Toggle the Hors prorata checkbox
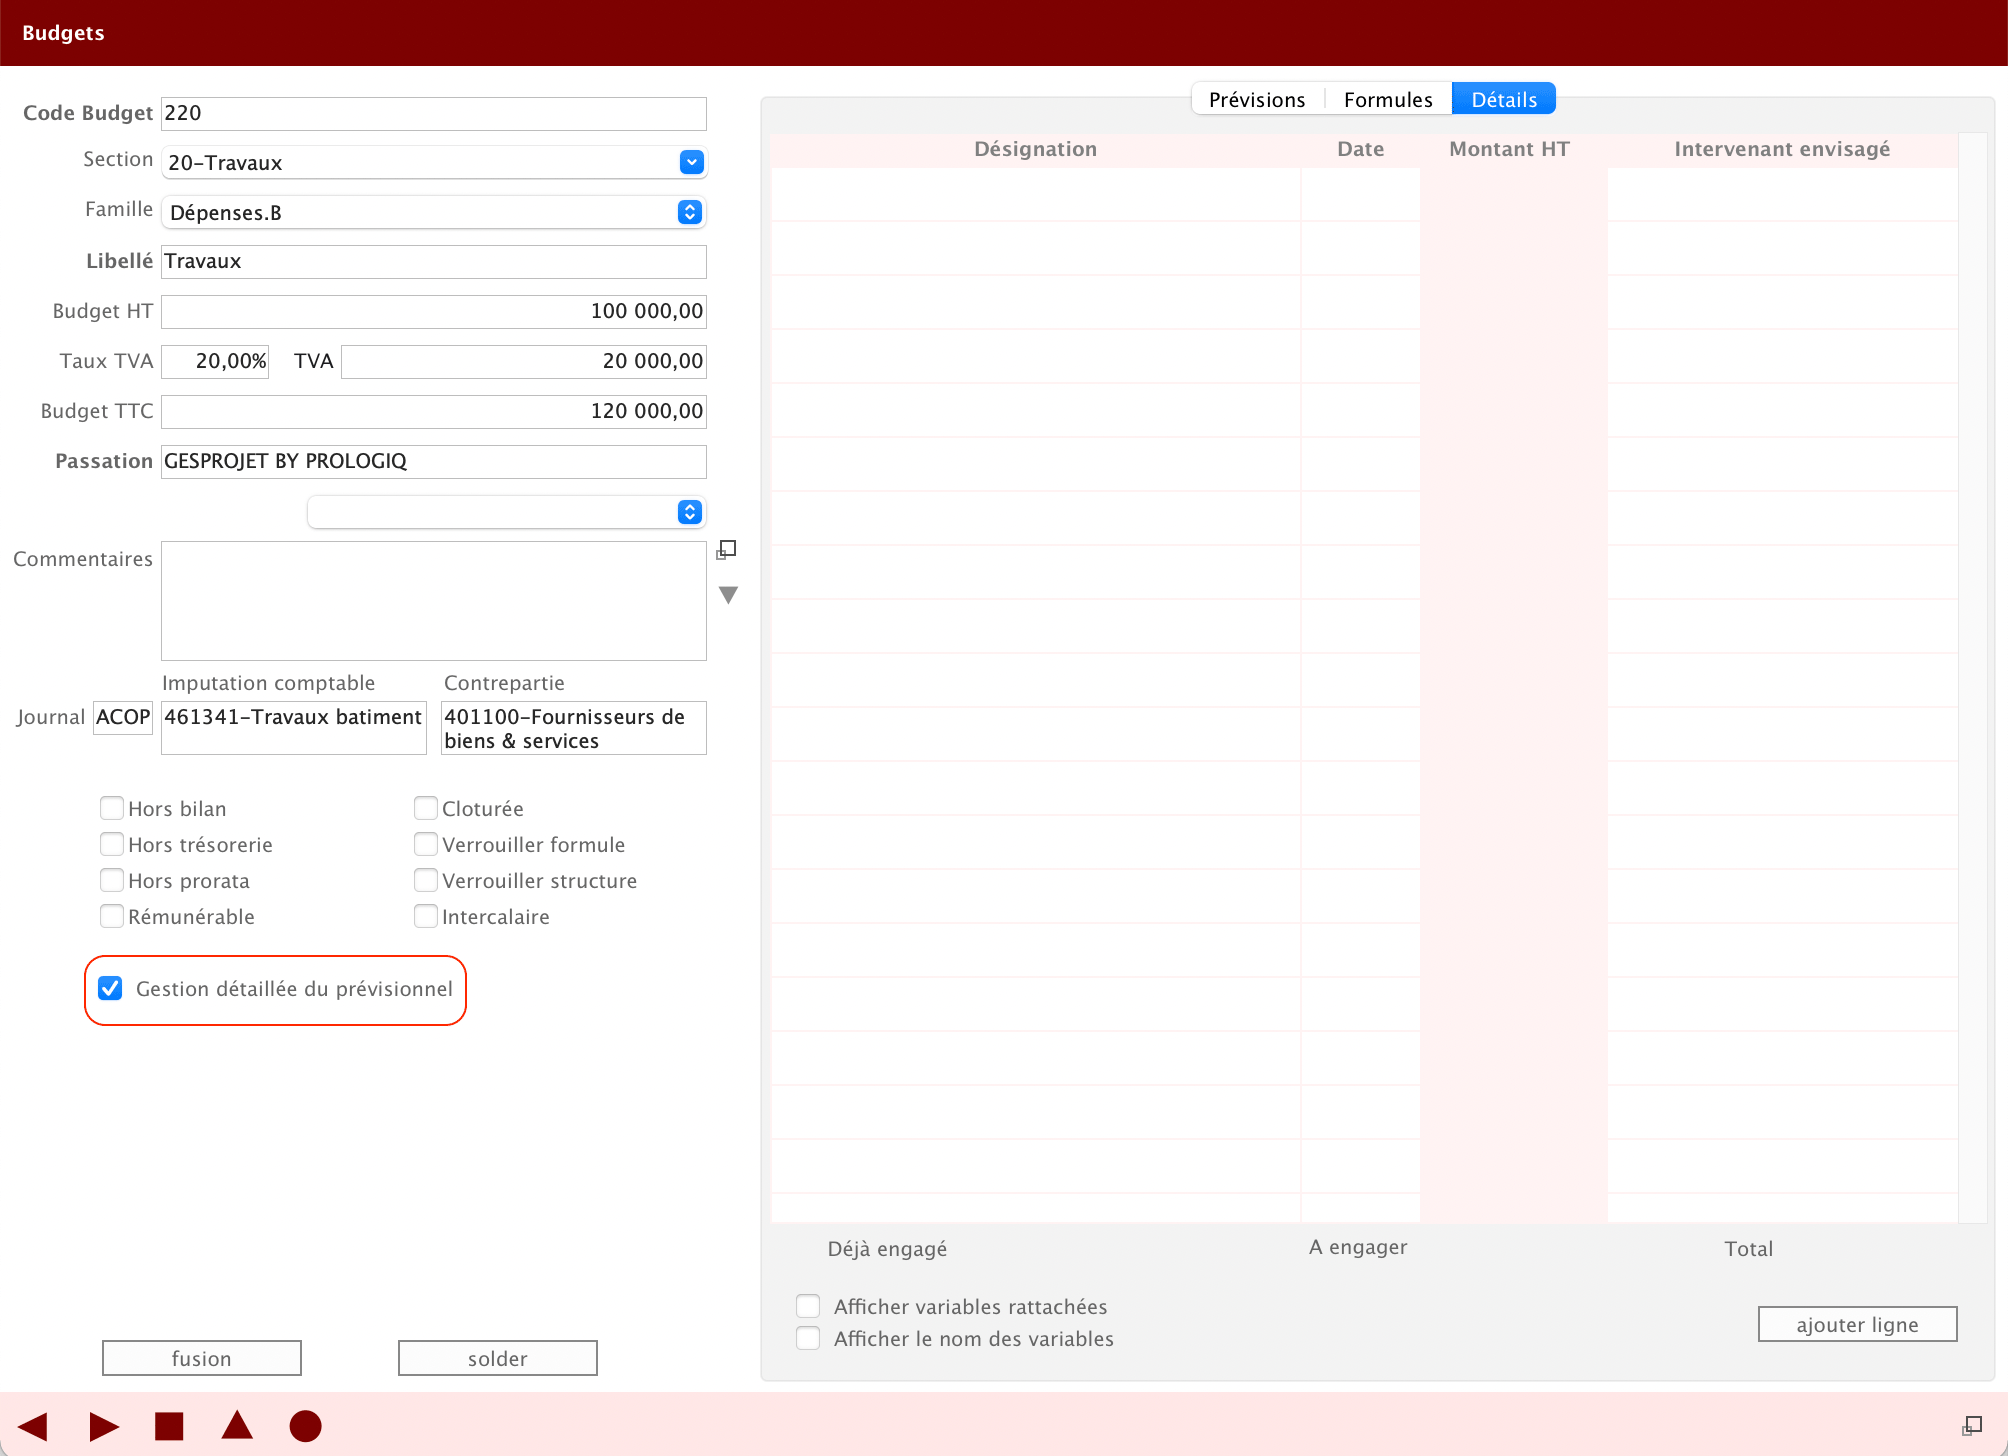This screenshot has height=1456, width=2008. pos(112,880)
